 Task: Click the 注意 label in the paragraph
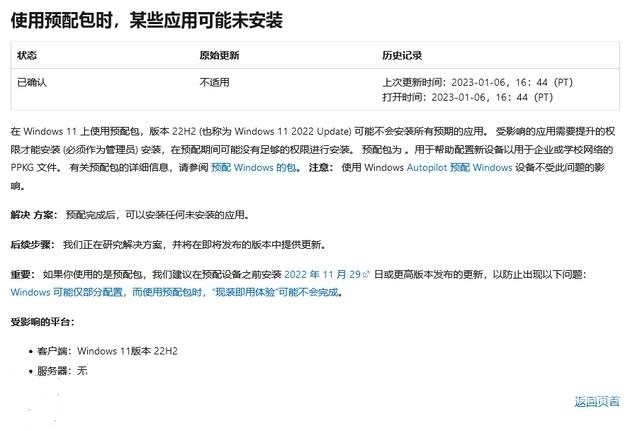321,167
